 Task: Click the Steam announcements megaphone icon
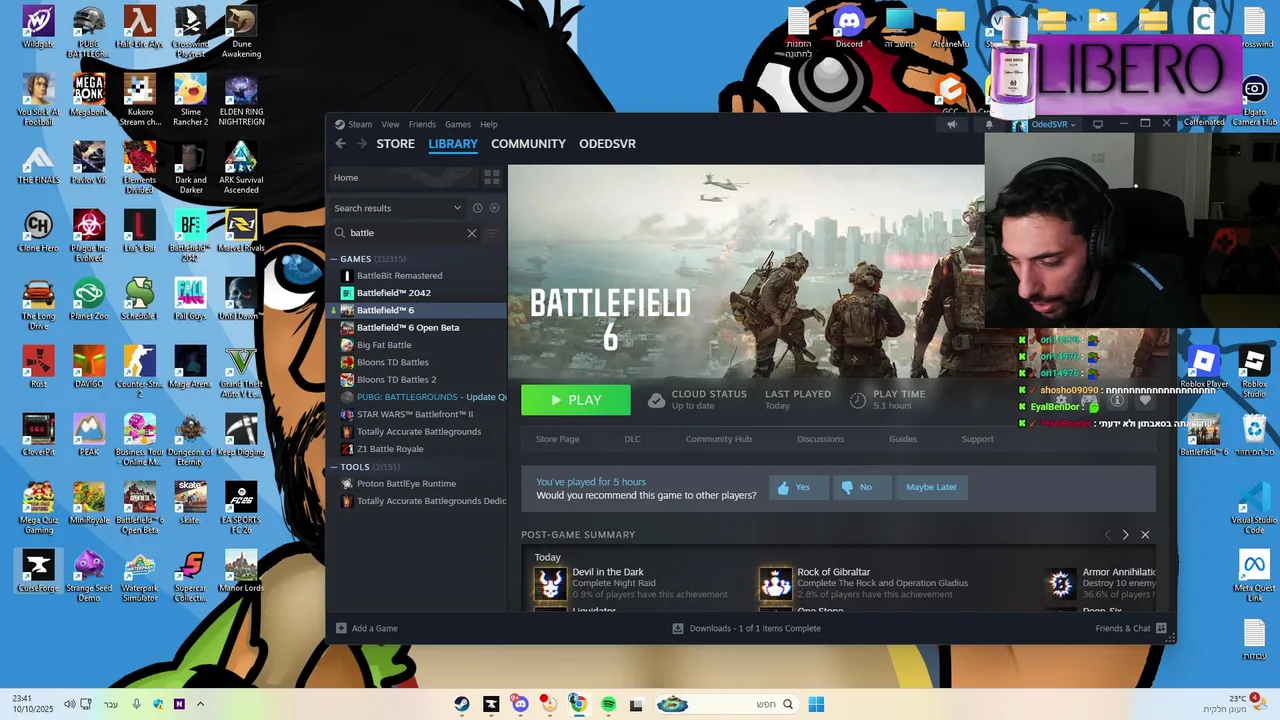pyautogui.click(x=952, y=125)
